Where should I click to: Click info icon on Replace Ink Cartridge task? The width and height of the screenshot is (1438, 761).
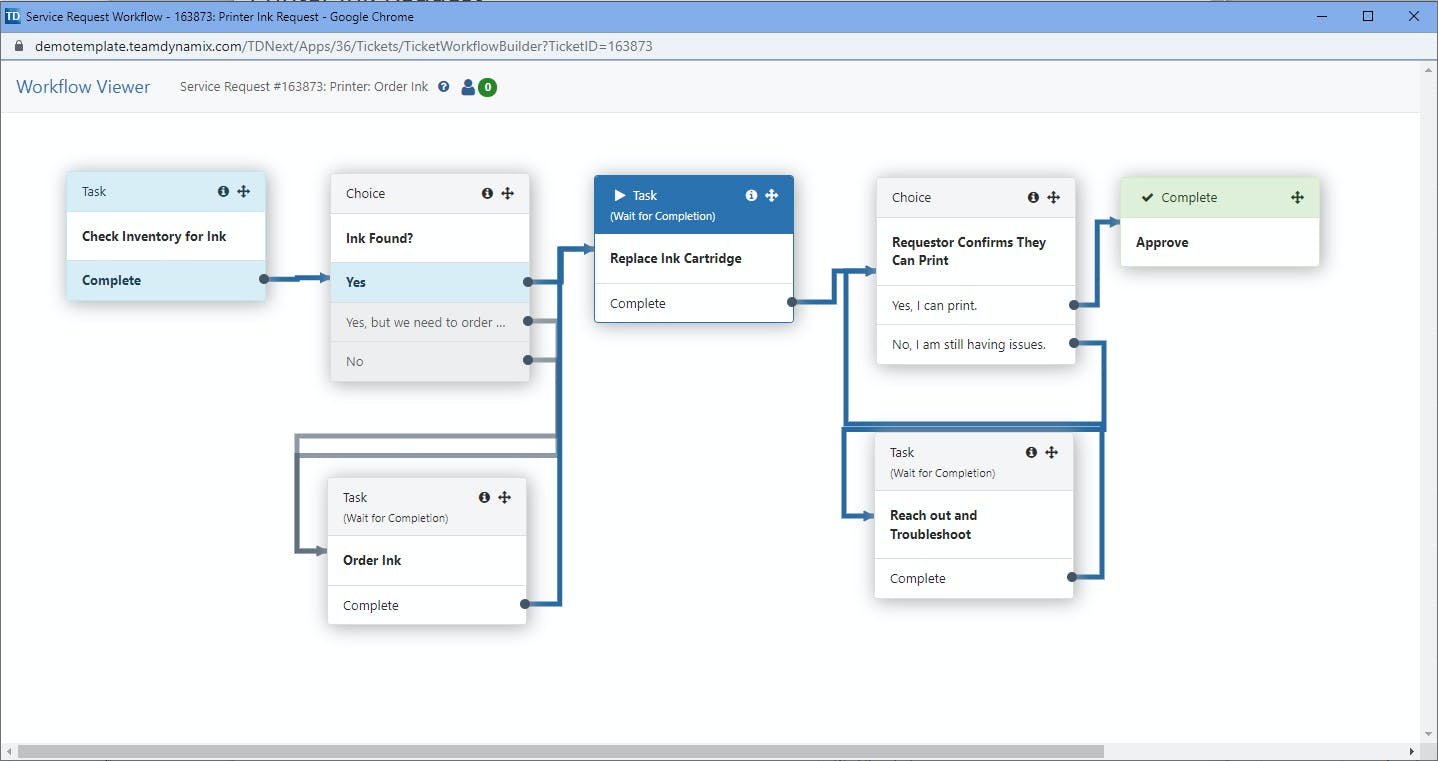(x=751, y=195)
